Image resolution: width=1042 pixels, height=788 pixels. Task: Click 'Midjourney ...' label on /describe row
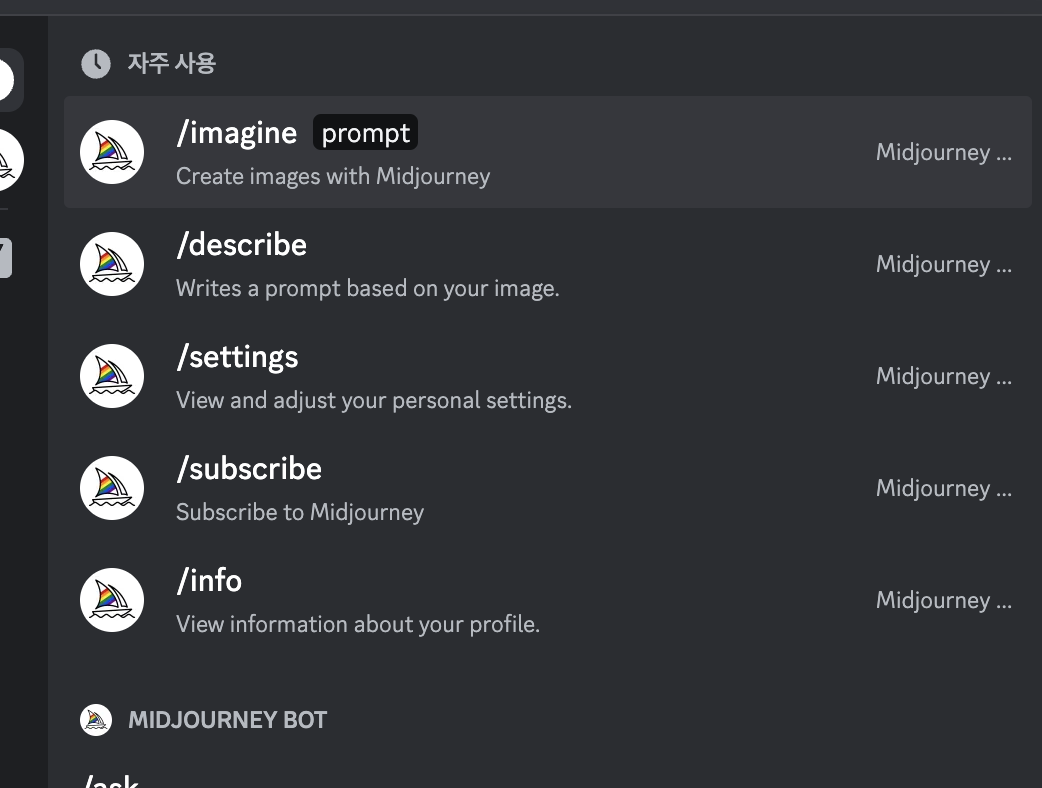coord(944,264)
